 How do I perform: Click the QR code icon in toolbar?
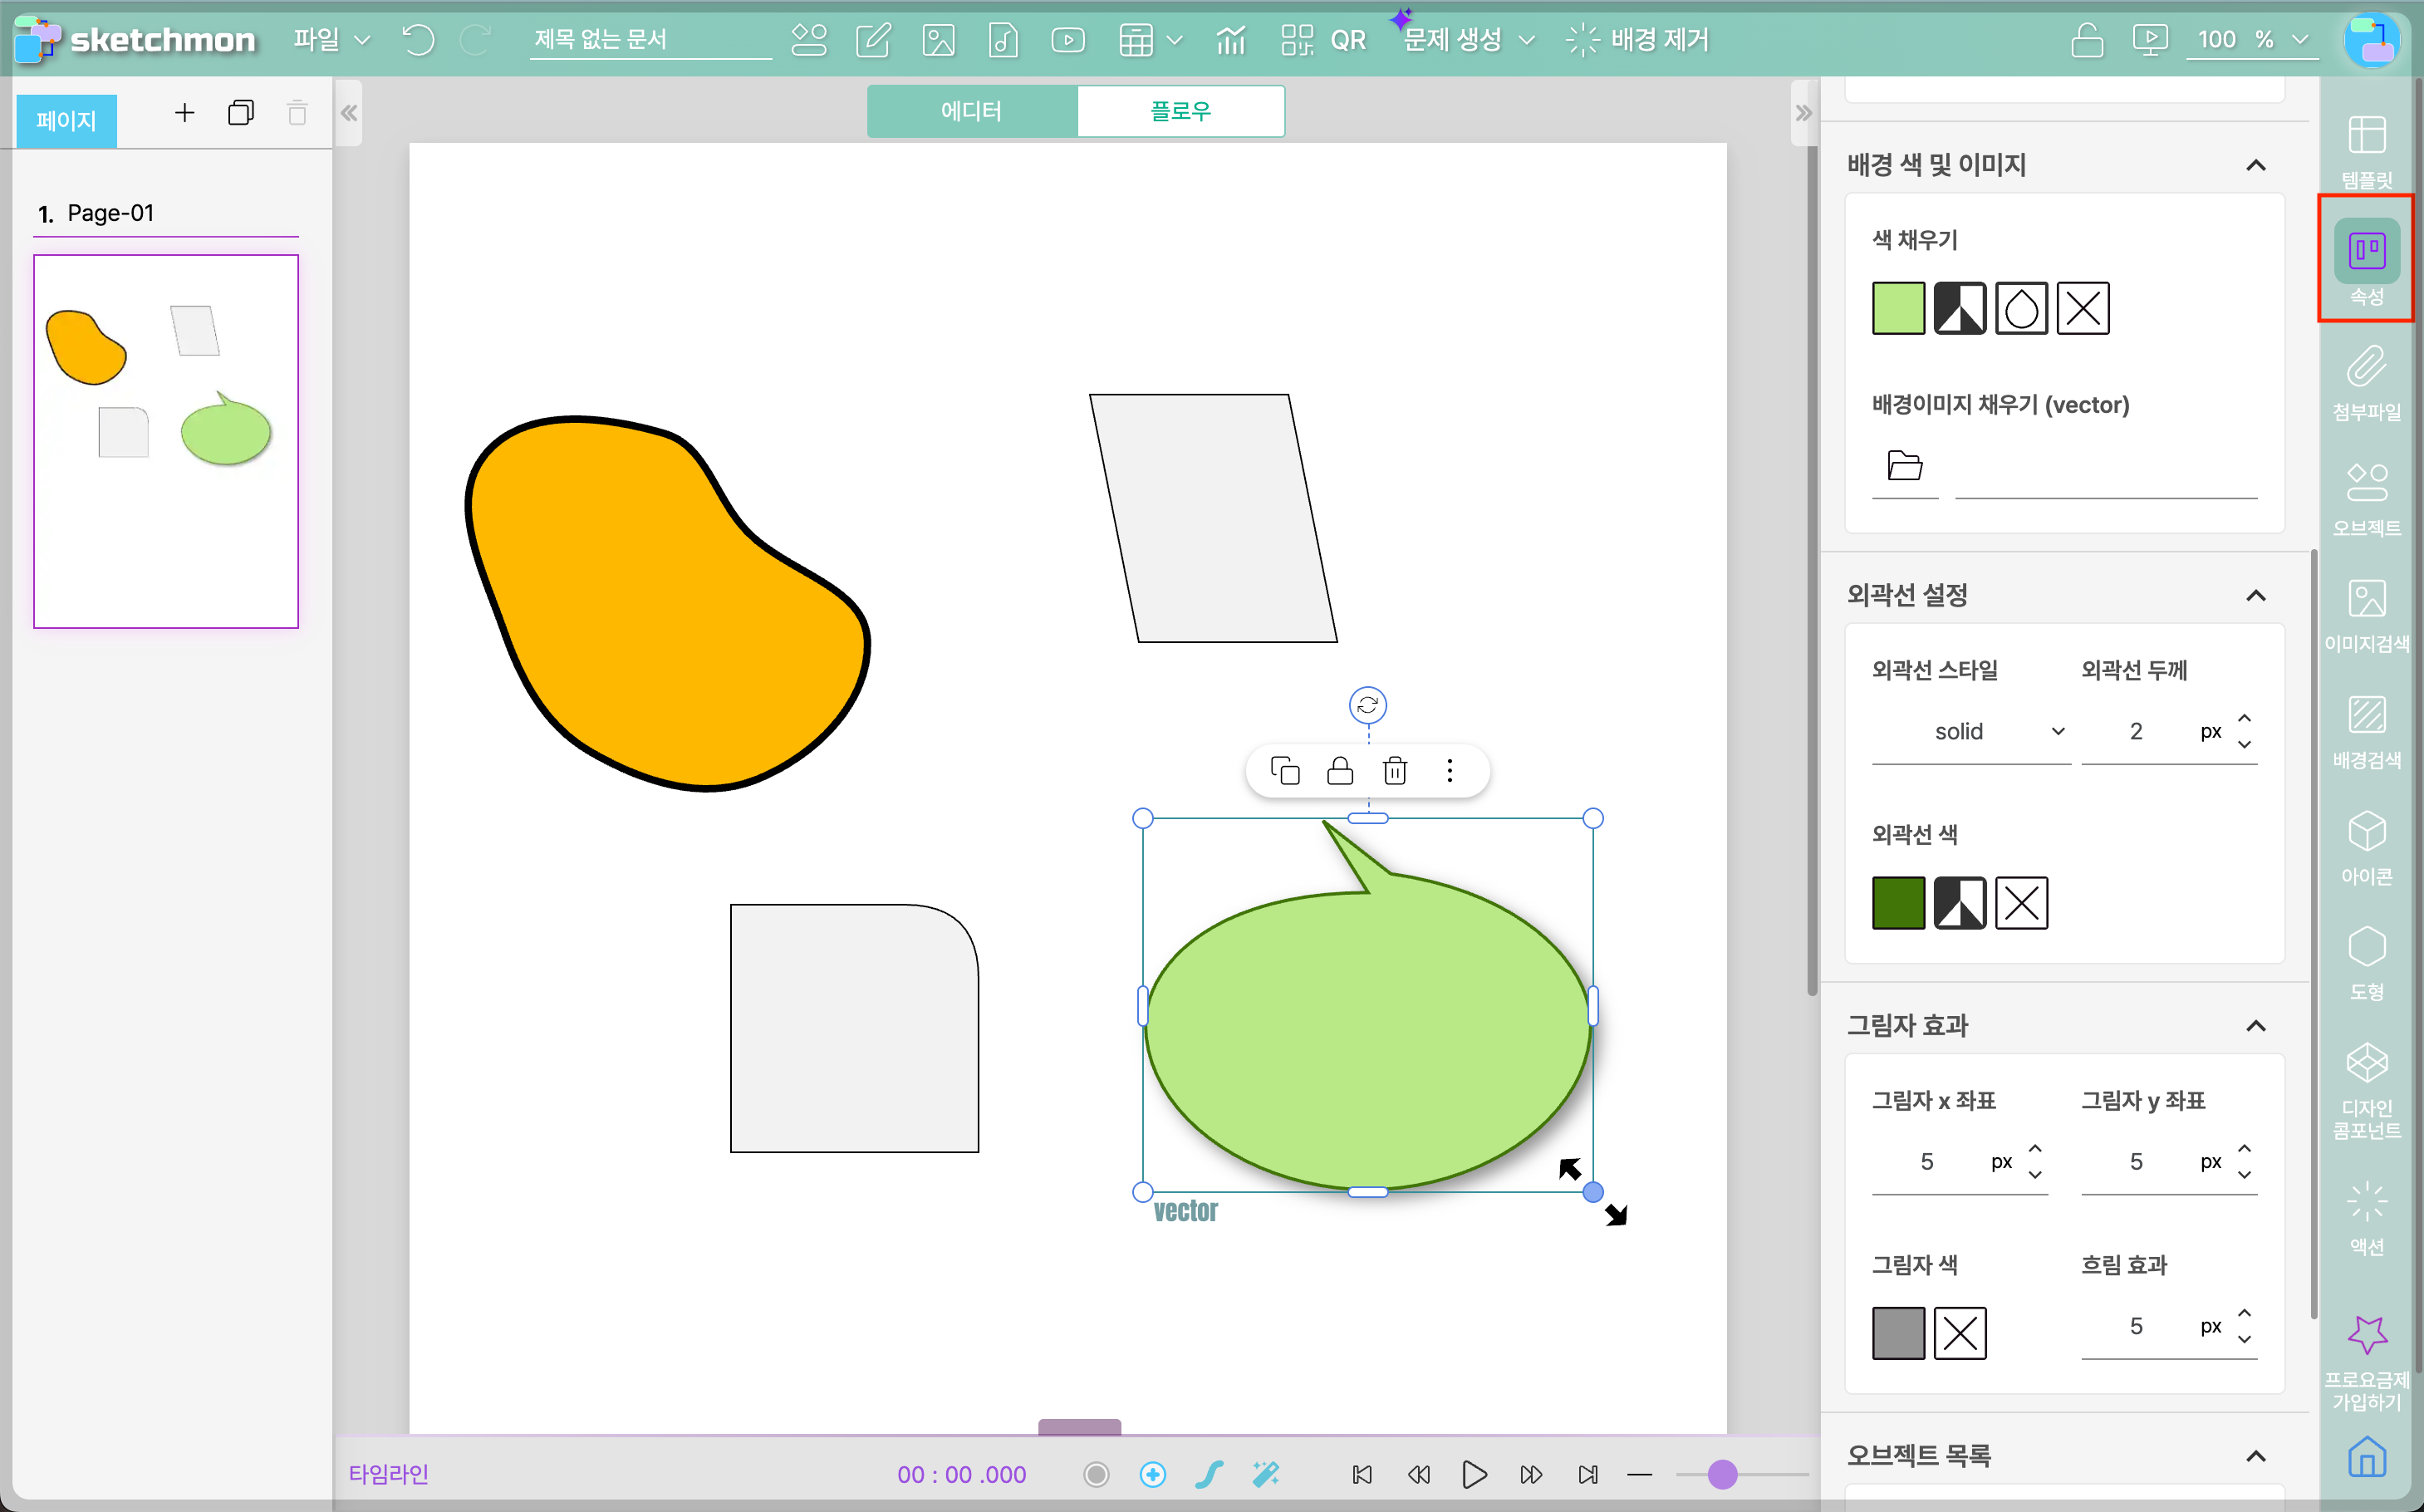coord(1297,40)
